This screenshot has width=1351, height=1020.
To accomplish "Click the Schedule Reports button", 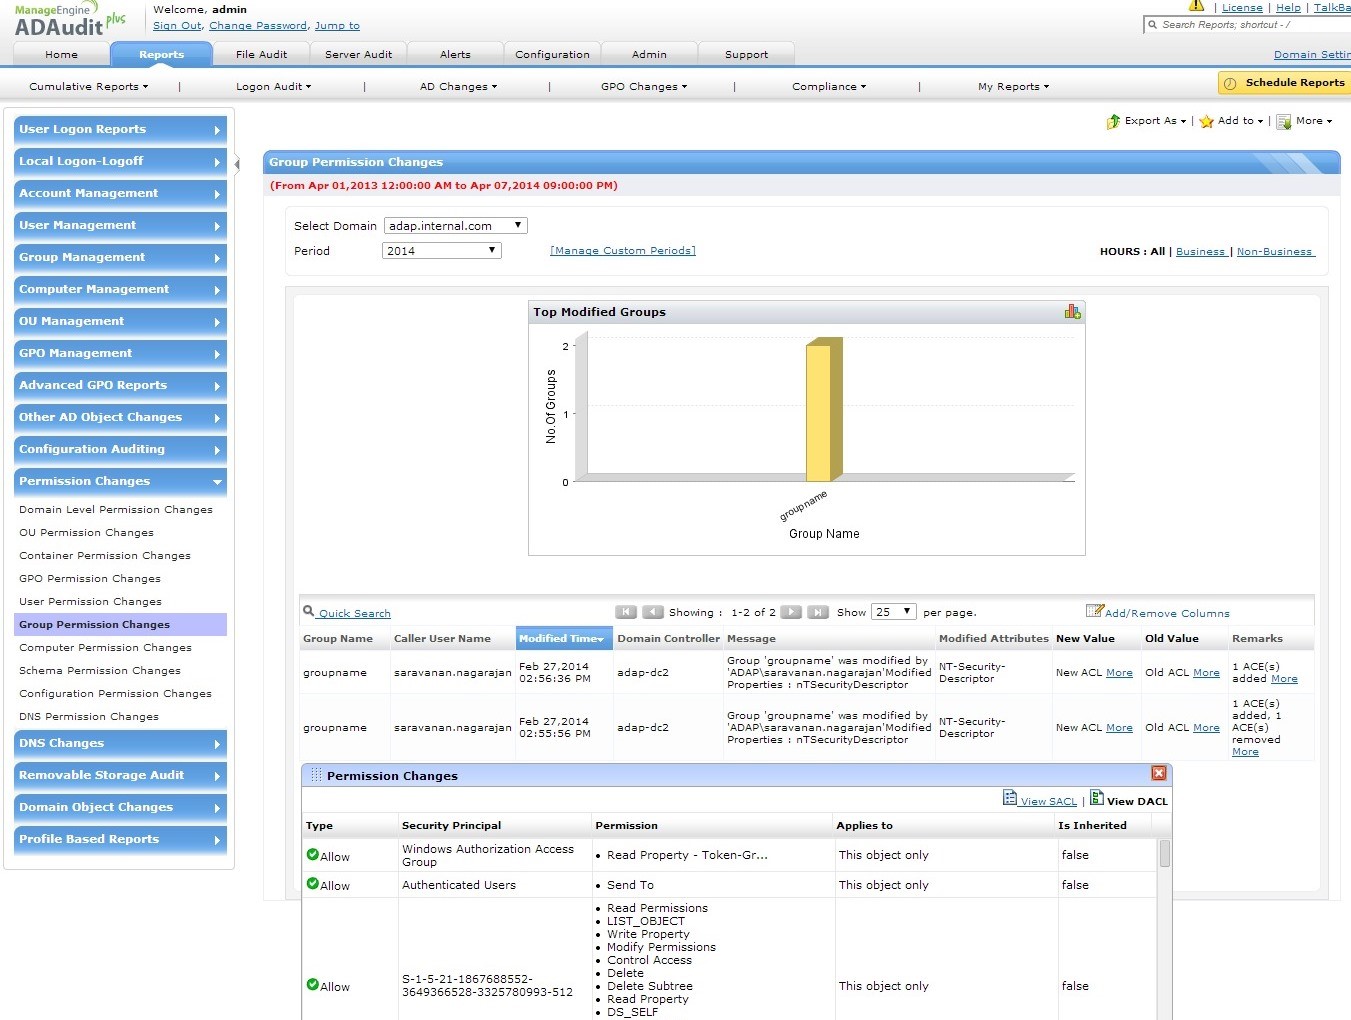I will click(x=1284, y=83).
